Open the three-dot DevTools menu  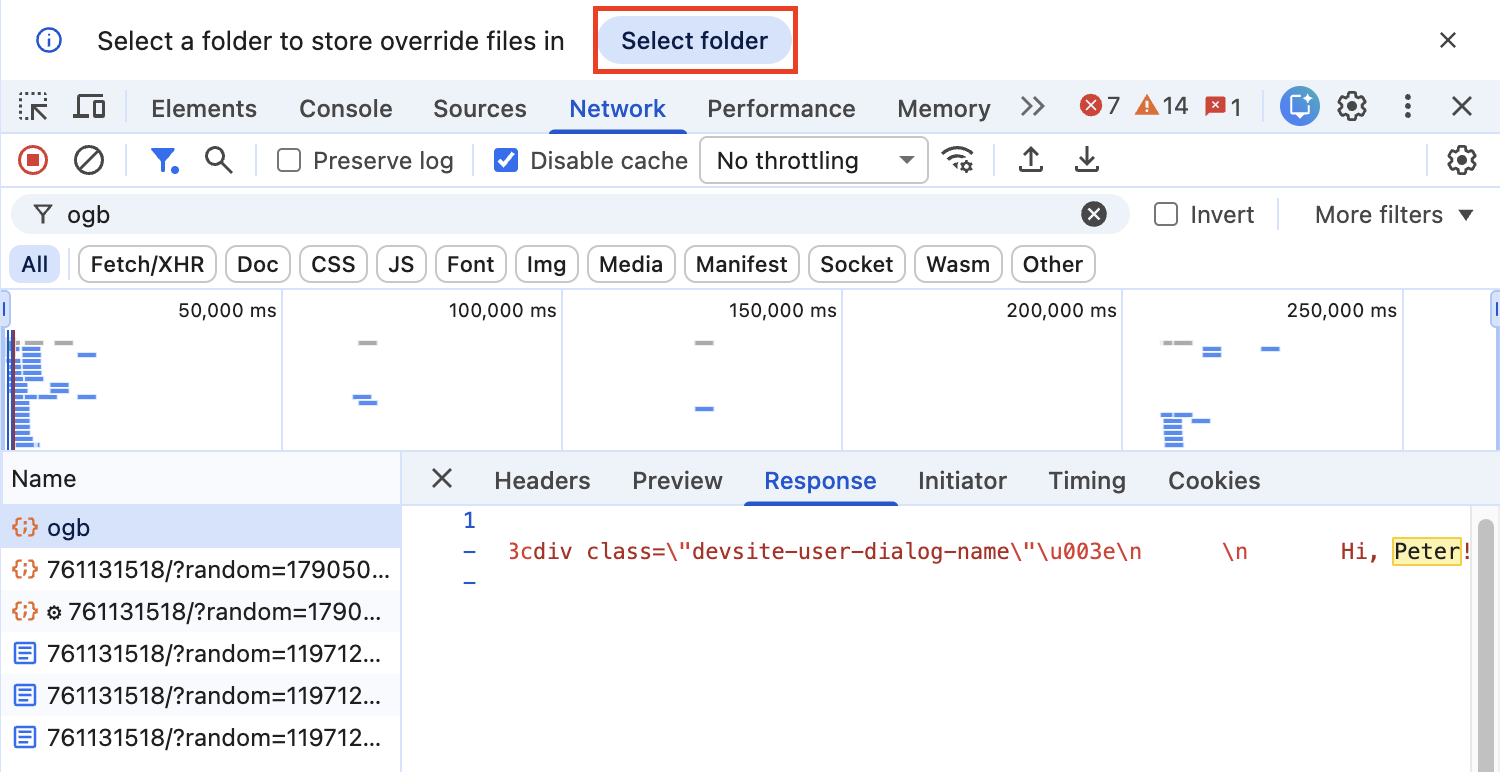click(x=1408, y=106)
